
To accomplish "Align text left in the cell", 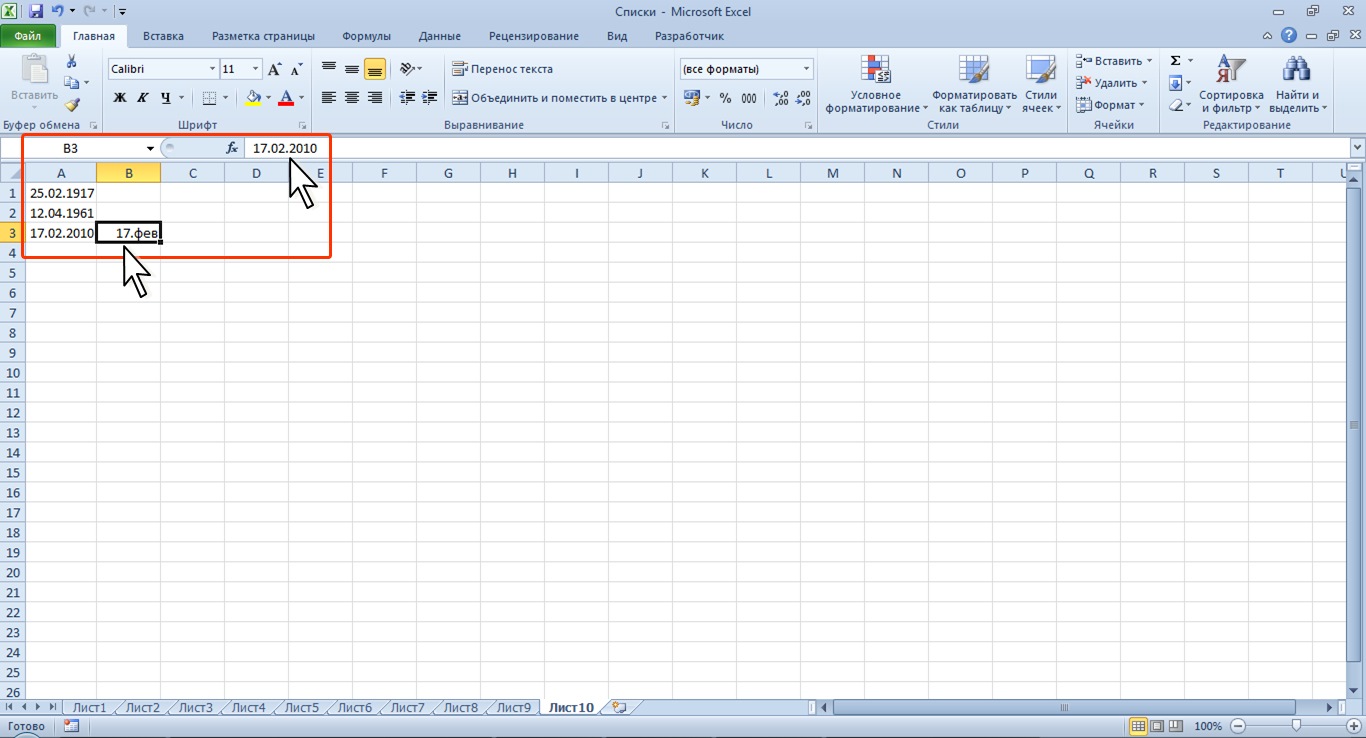I will pyautogui.click(x=328, y=98).
